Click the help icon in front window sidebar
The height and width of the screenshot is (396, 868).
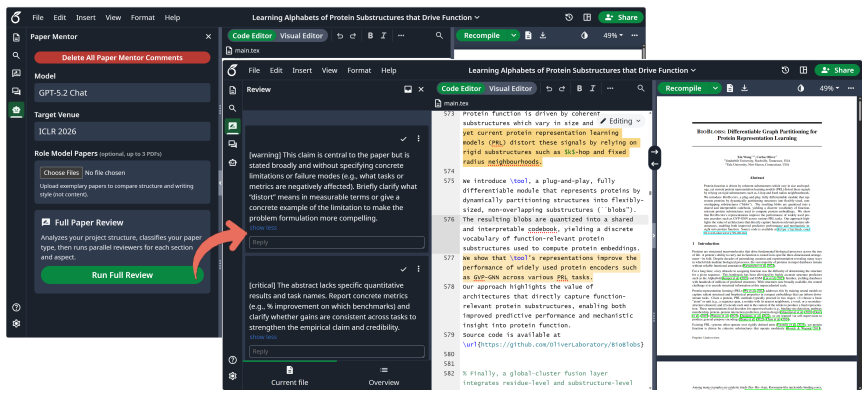coord(232,360)
